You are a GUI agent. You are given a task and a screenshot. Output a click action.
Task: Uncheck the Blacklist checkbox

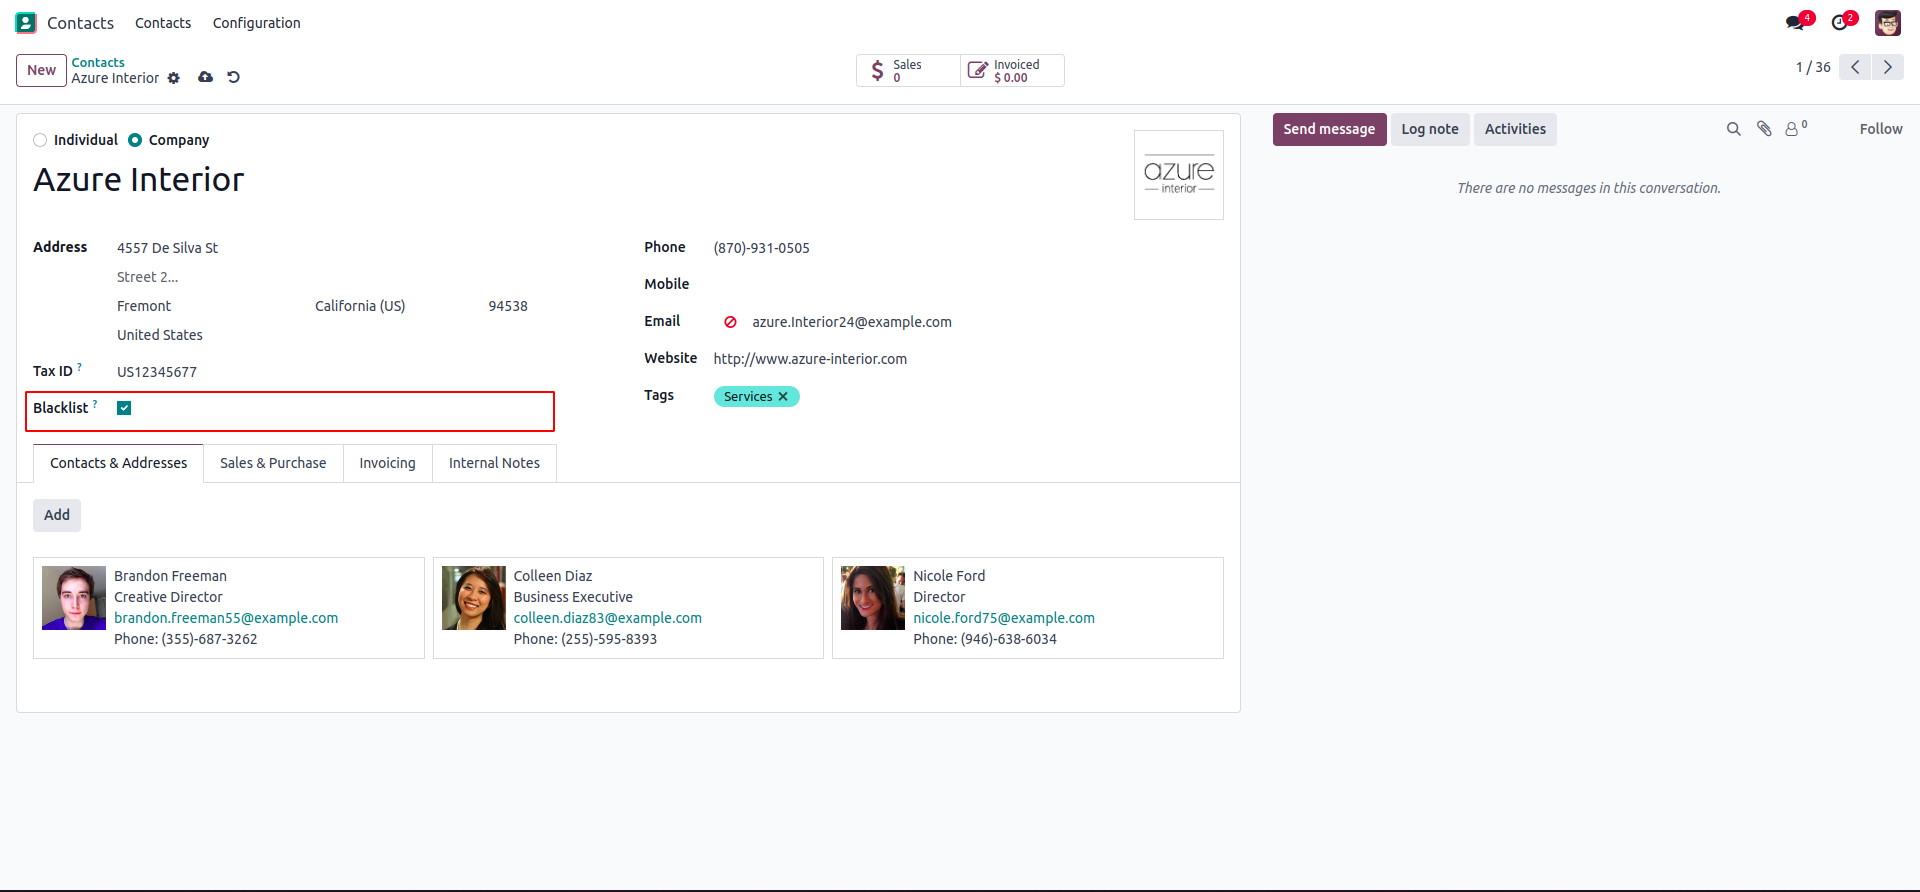[124, 408]
